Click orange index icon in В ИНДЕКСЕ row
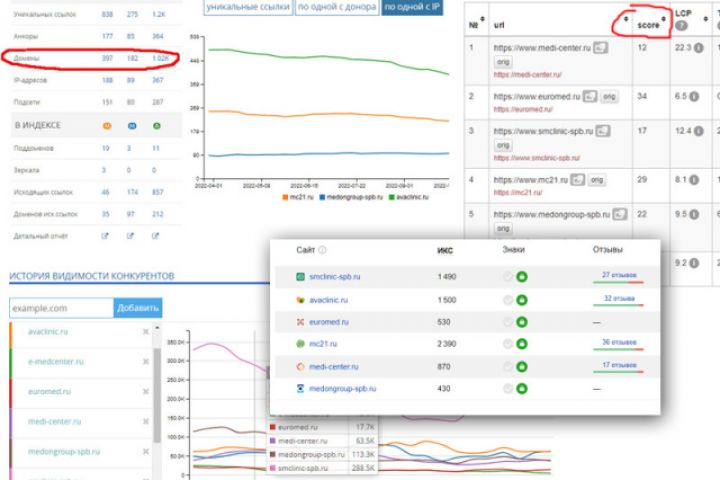 pos(107,125)
